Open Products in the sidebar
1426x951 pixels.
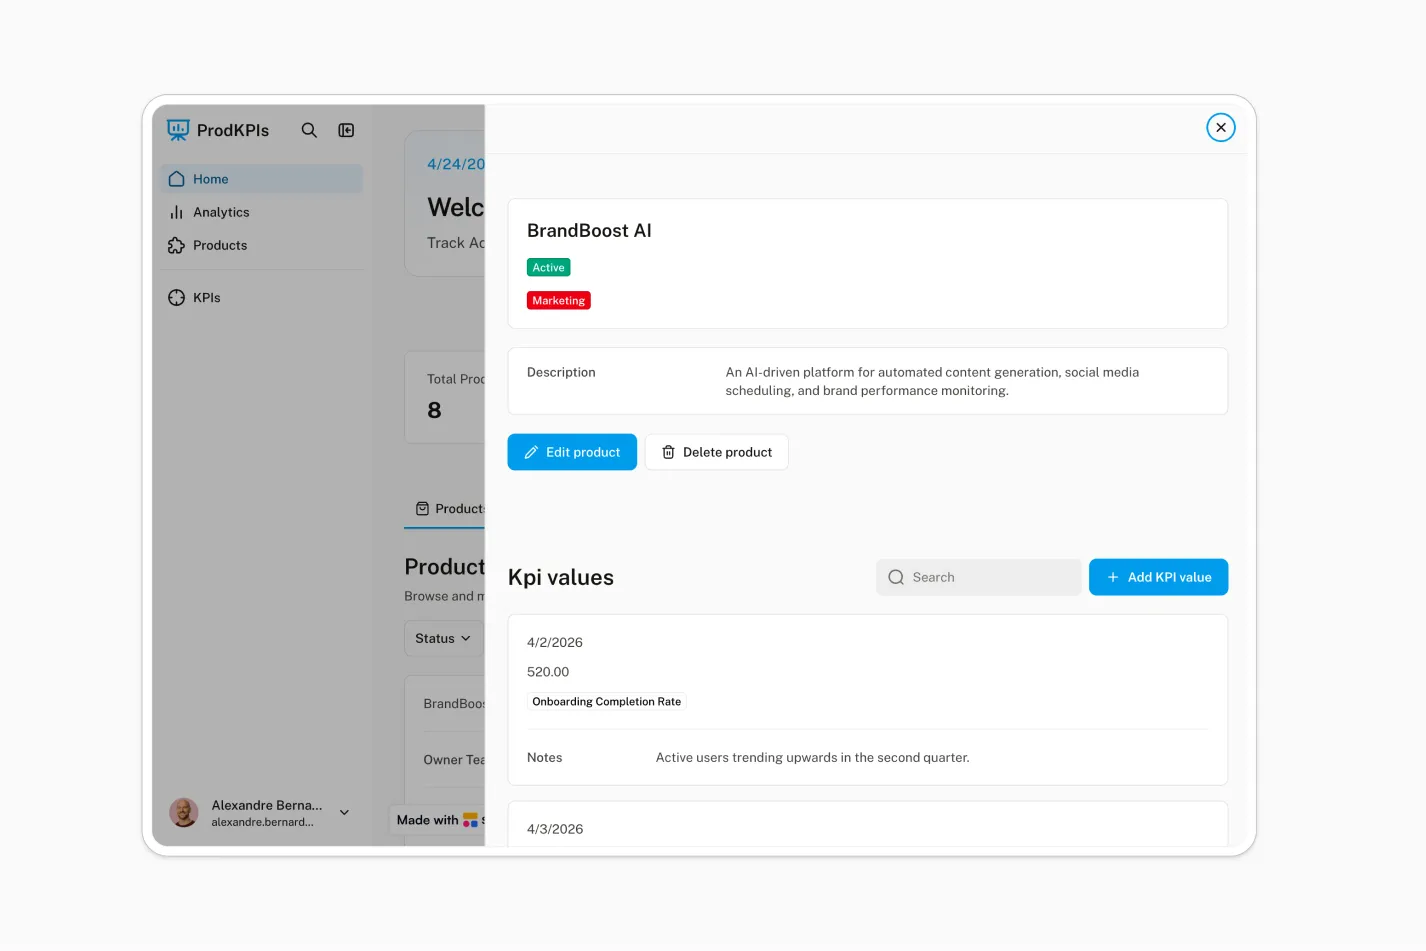[x=262, y=245]
